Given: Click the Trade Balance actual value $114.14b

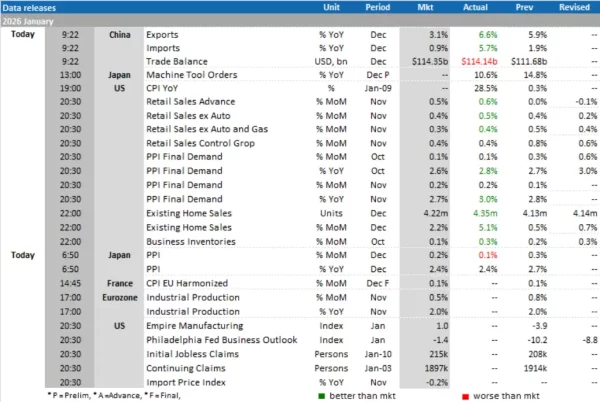Looking at the screenshot, I should point(477,60).
